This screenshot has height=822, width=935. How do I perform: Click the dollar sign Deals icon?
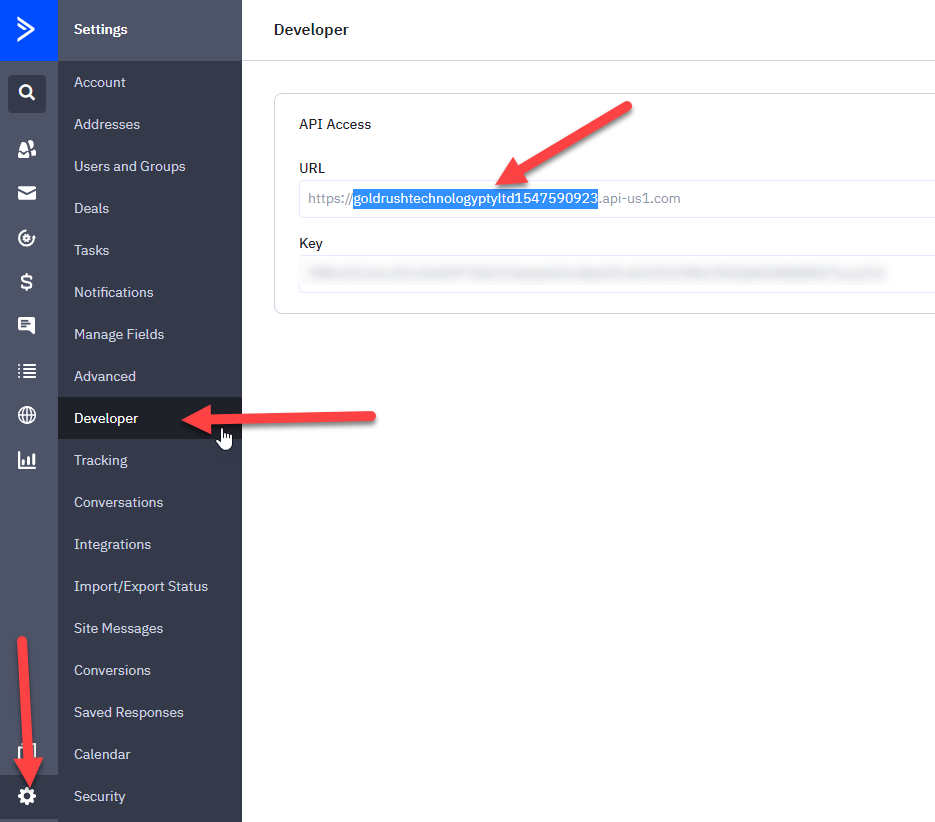click(27, 282)
